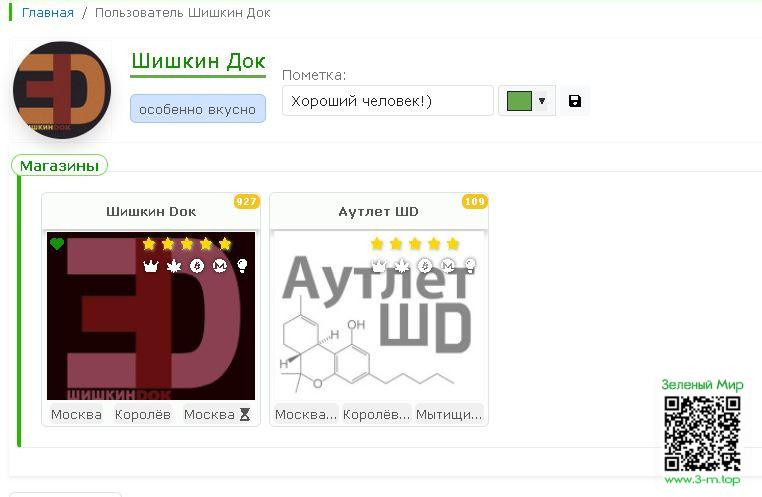Select the Мытищи city tag under Аутлет ШД

[x=449, y=414]
